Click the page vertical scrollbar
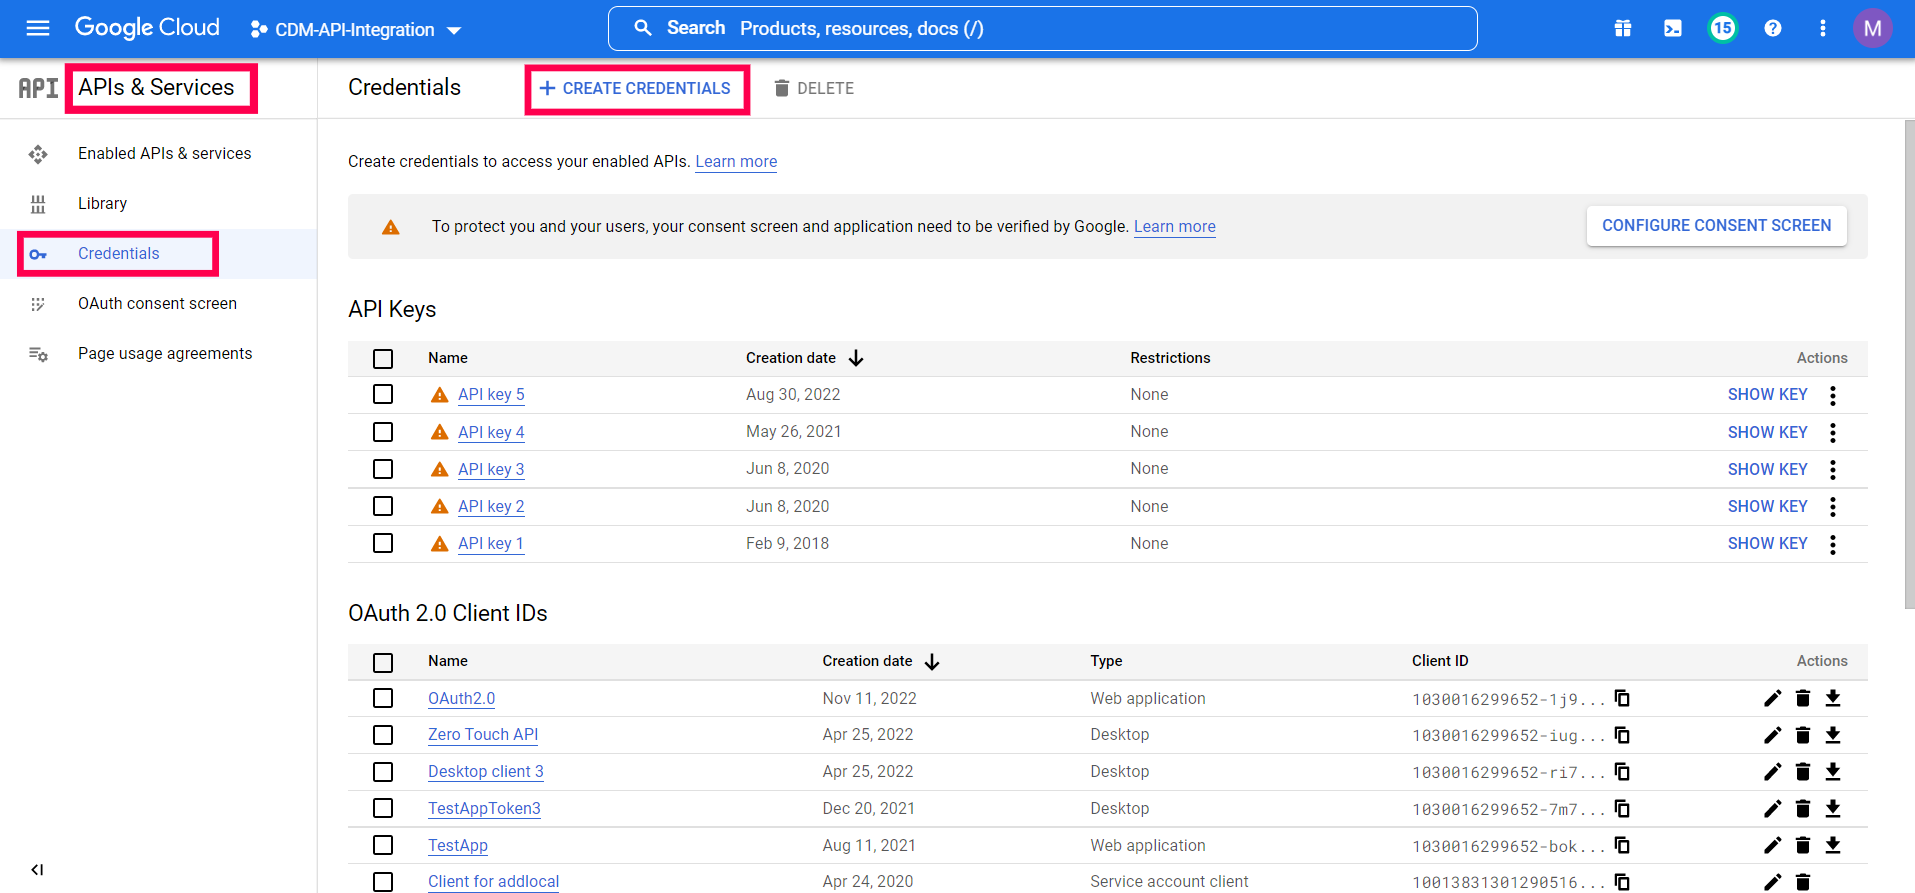Image resolution: width=1915 pixels, height=893 pixels. (1908, 365)
